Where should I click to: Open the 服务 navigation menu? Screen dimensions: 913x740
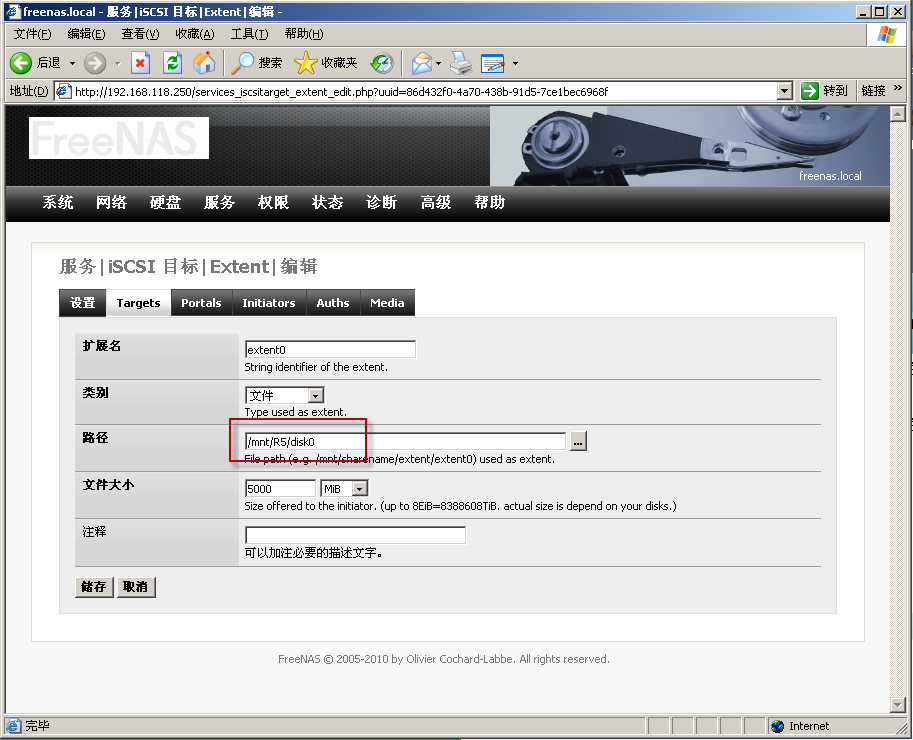(220, 202)
